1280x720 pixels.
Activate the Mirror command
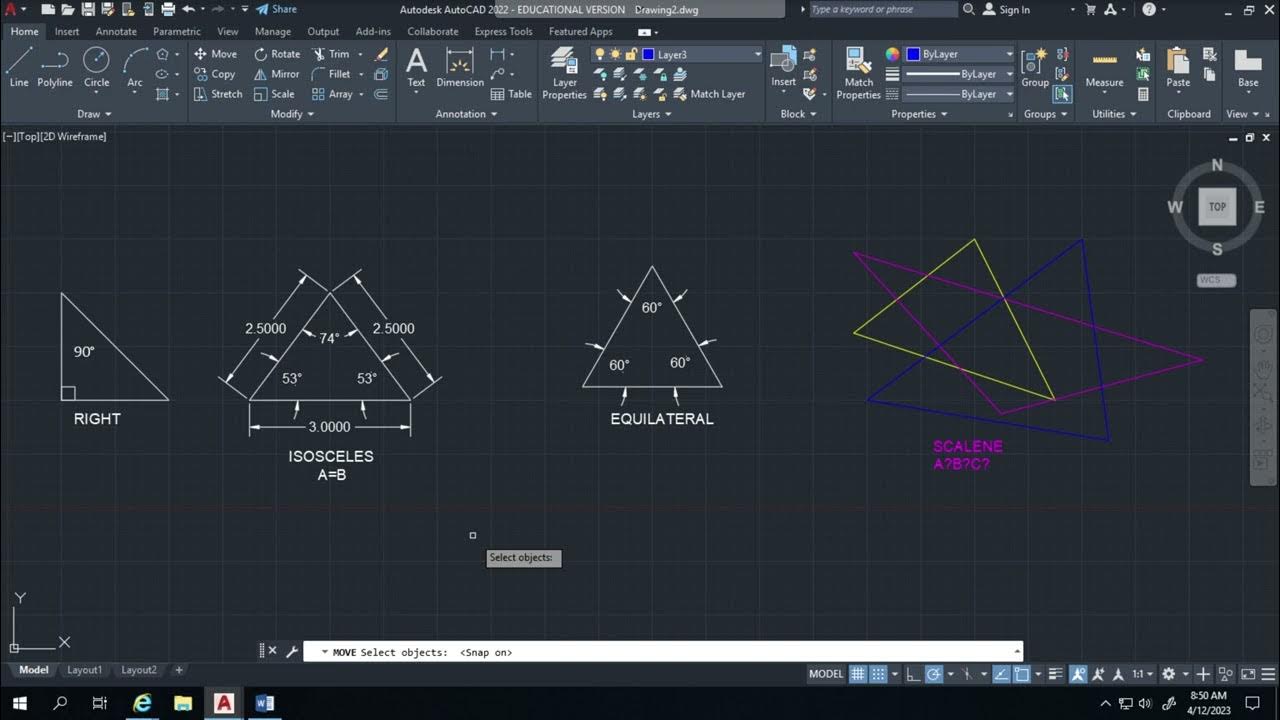pyautogui.click(x=277, y=74)
